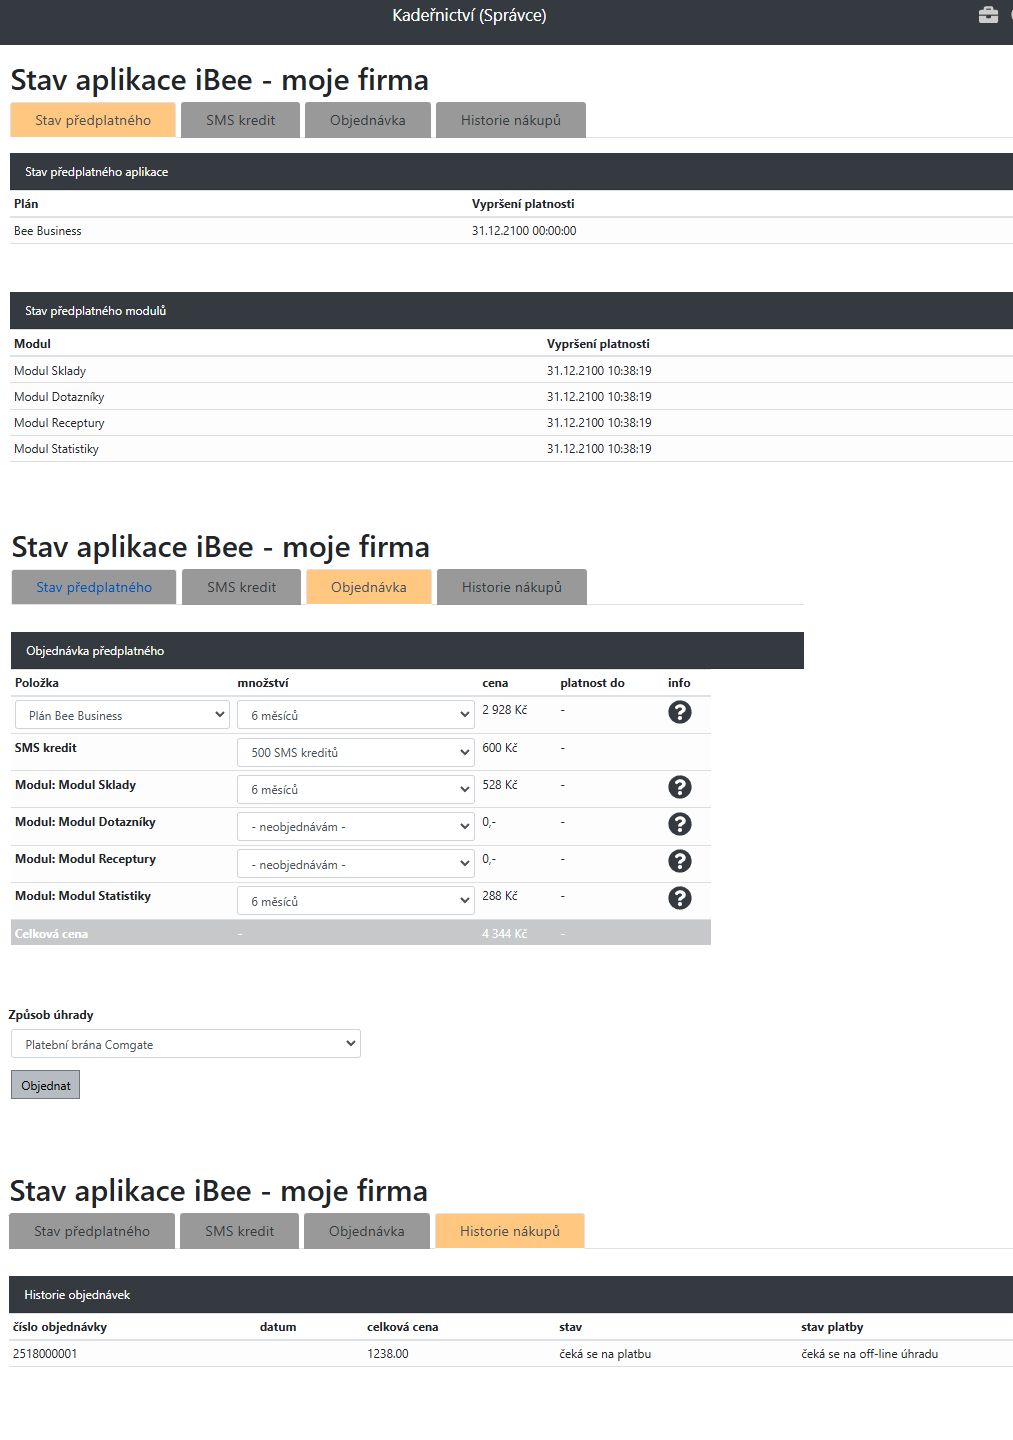Click question mark icon for Modul Receptury
The width and height of the screenshot is (1013, 1440).
click(679, 861)
